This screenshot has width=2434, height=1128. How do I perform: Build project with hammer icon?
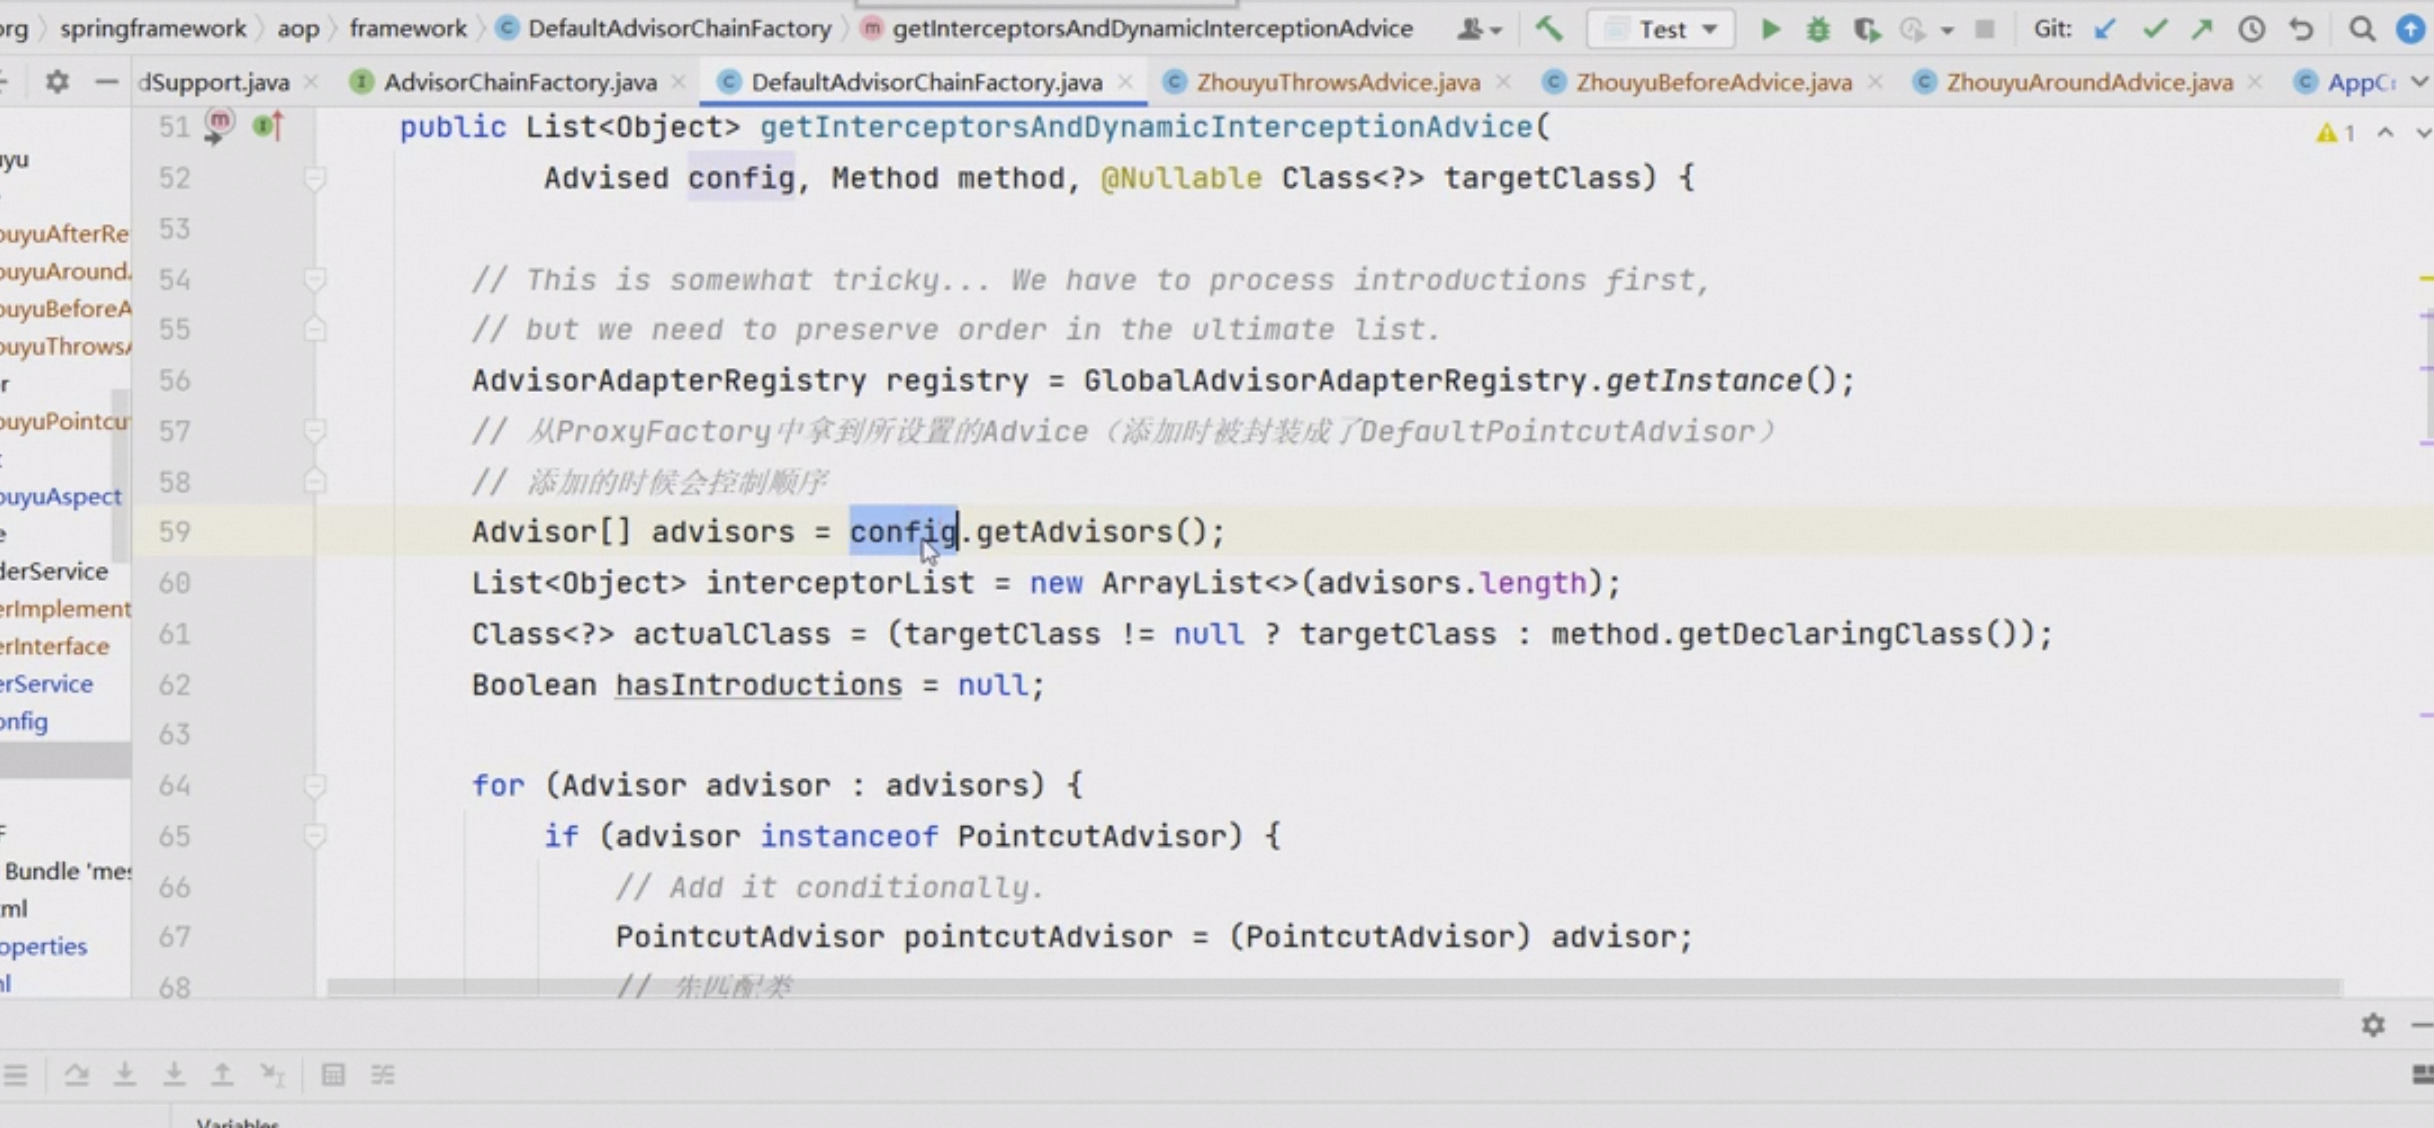pyautogui.click(x=1549, y=29)
